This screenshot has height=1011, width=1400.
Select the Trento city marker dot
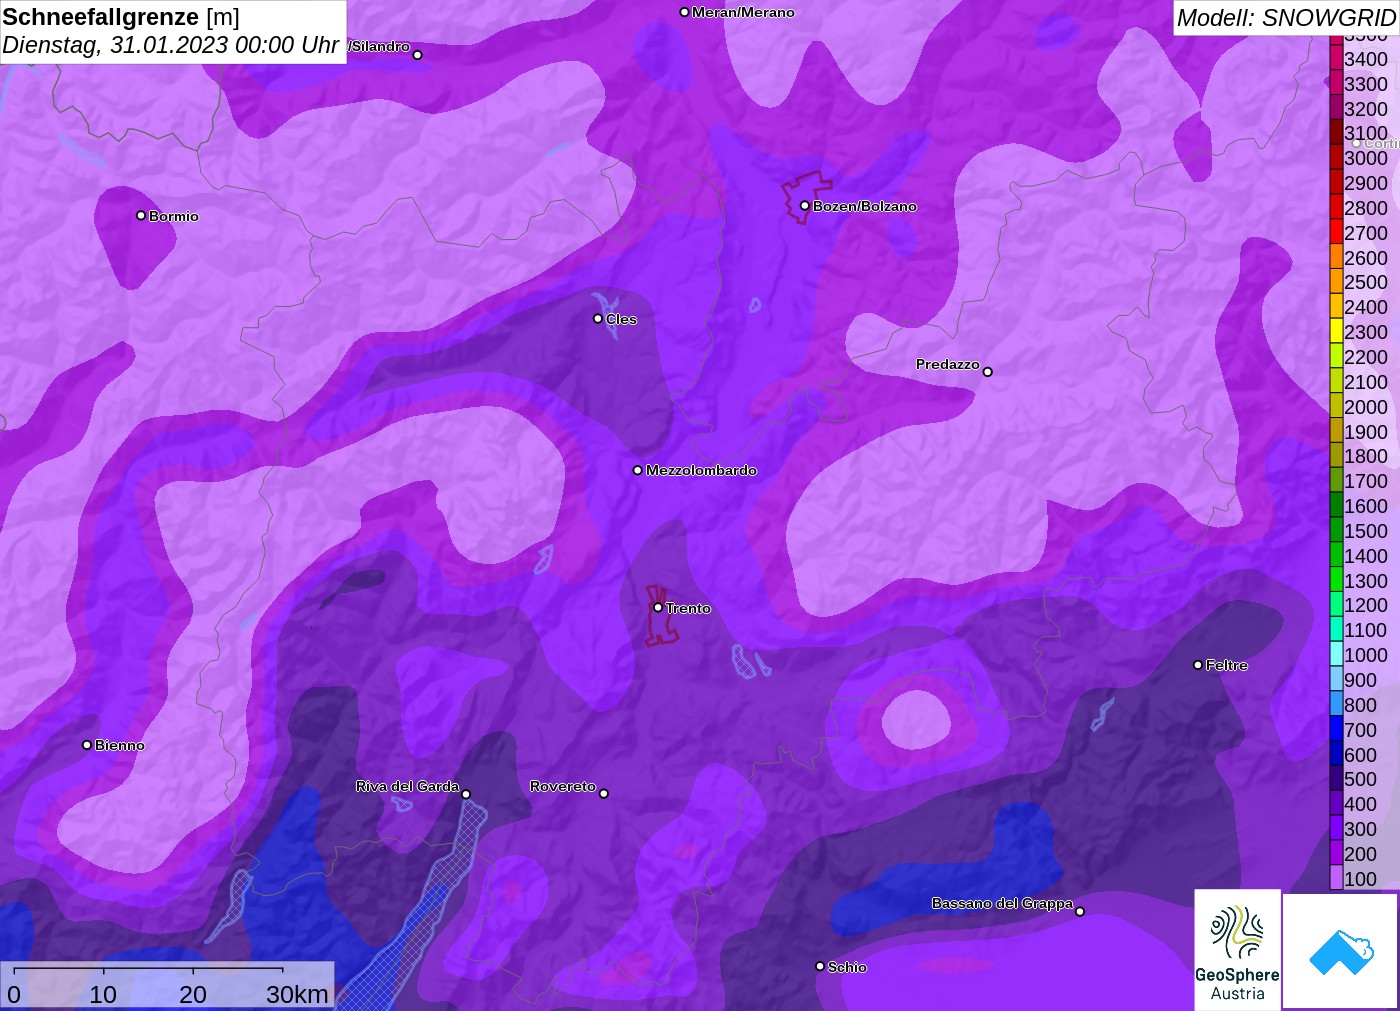pos(658,607)
